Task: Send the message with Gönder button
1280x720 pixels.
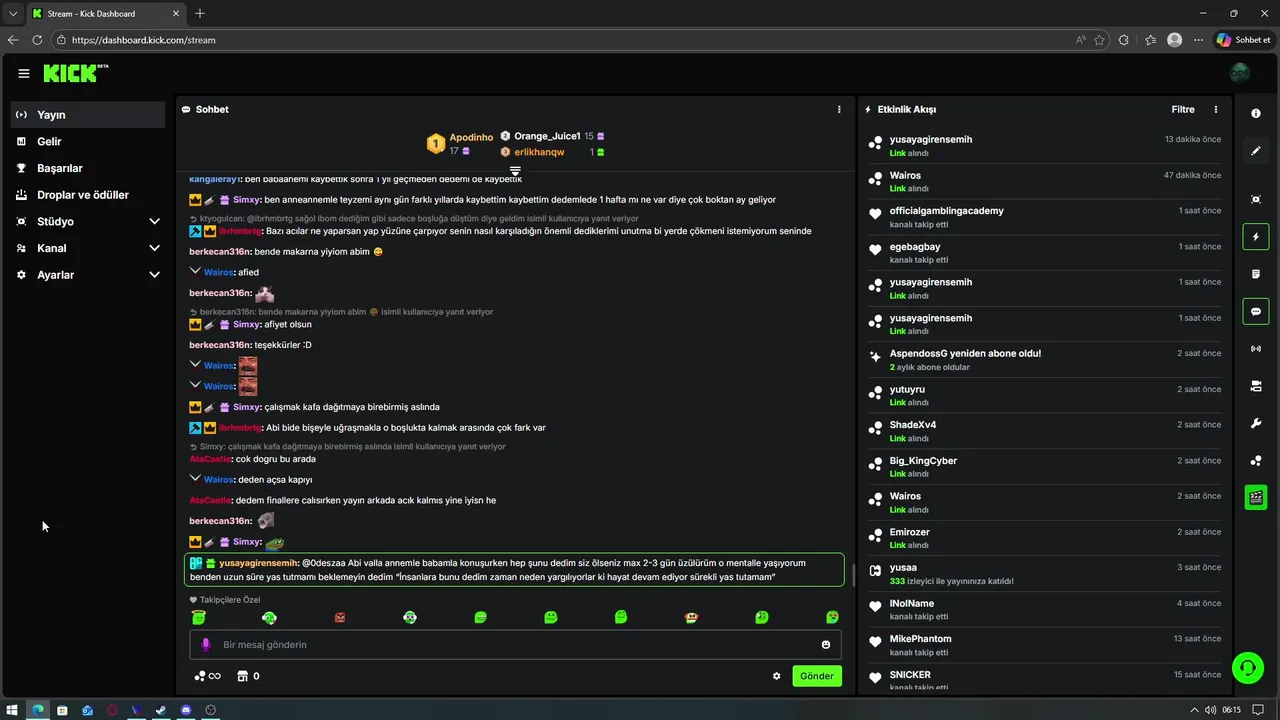Action: coord(817,676)
